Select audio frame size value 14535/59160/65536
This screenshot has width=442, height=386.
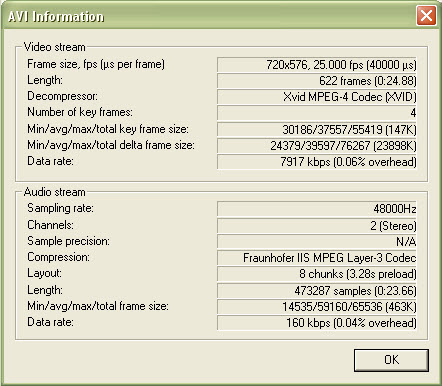click(x=317, y=307)
